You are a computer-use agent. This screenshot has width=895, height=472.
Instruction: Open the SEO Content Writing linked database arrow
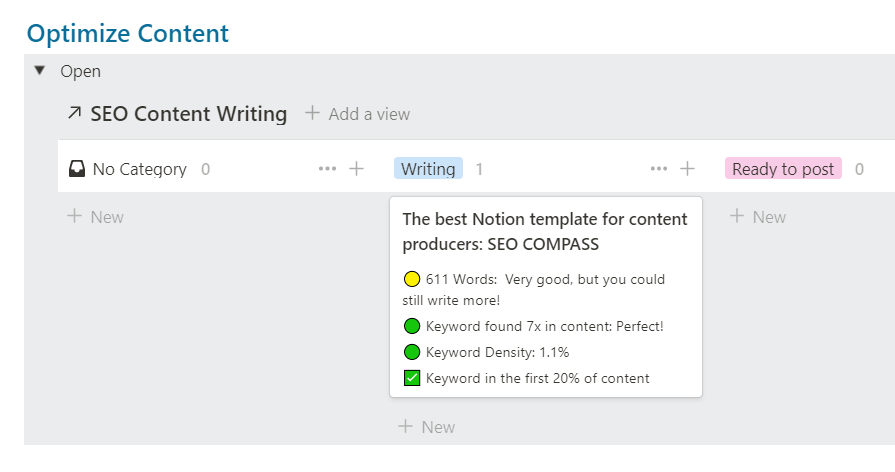click(x=74, y=113)
